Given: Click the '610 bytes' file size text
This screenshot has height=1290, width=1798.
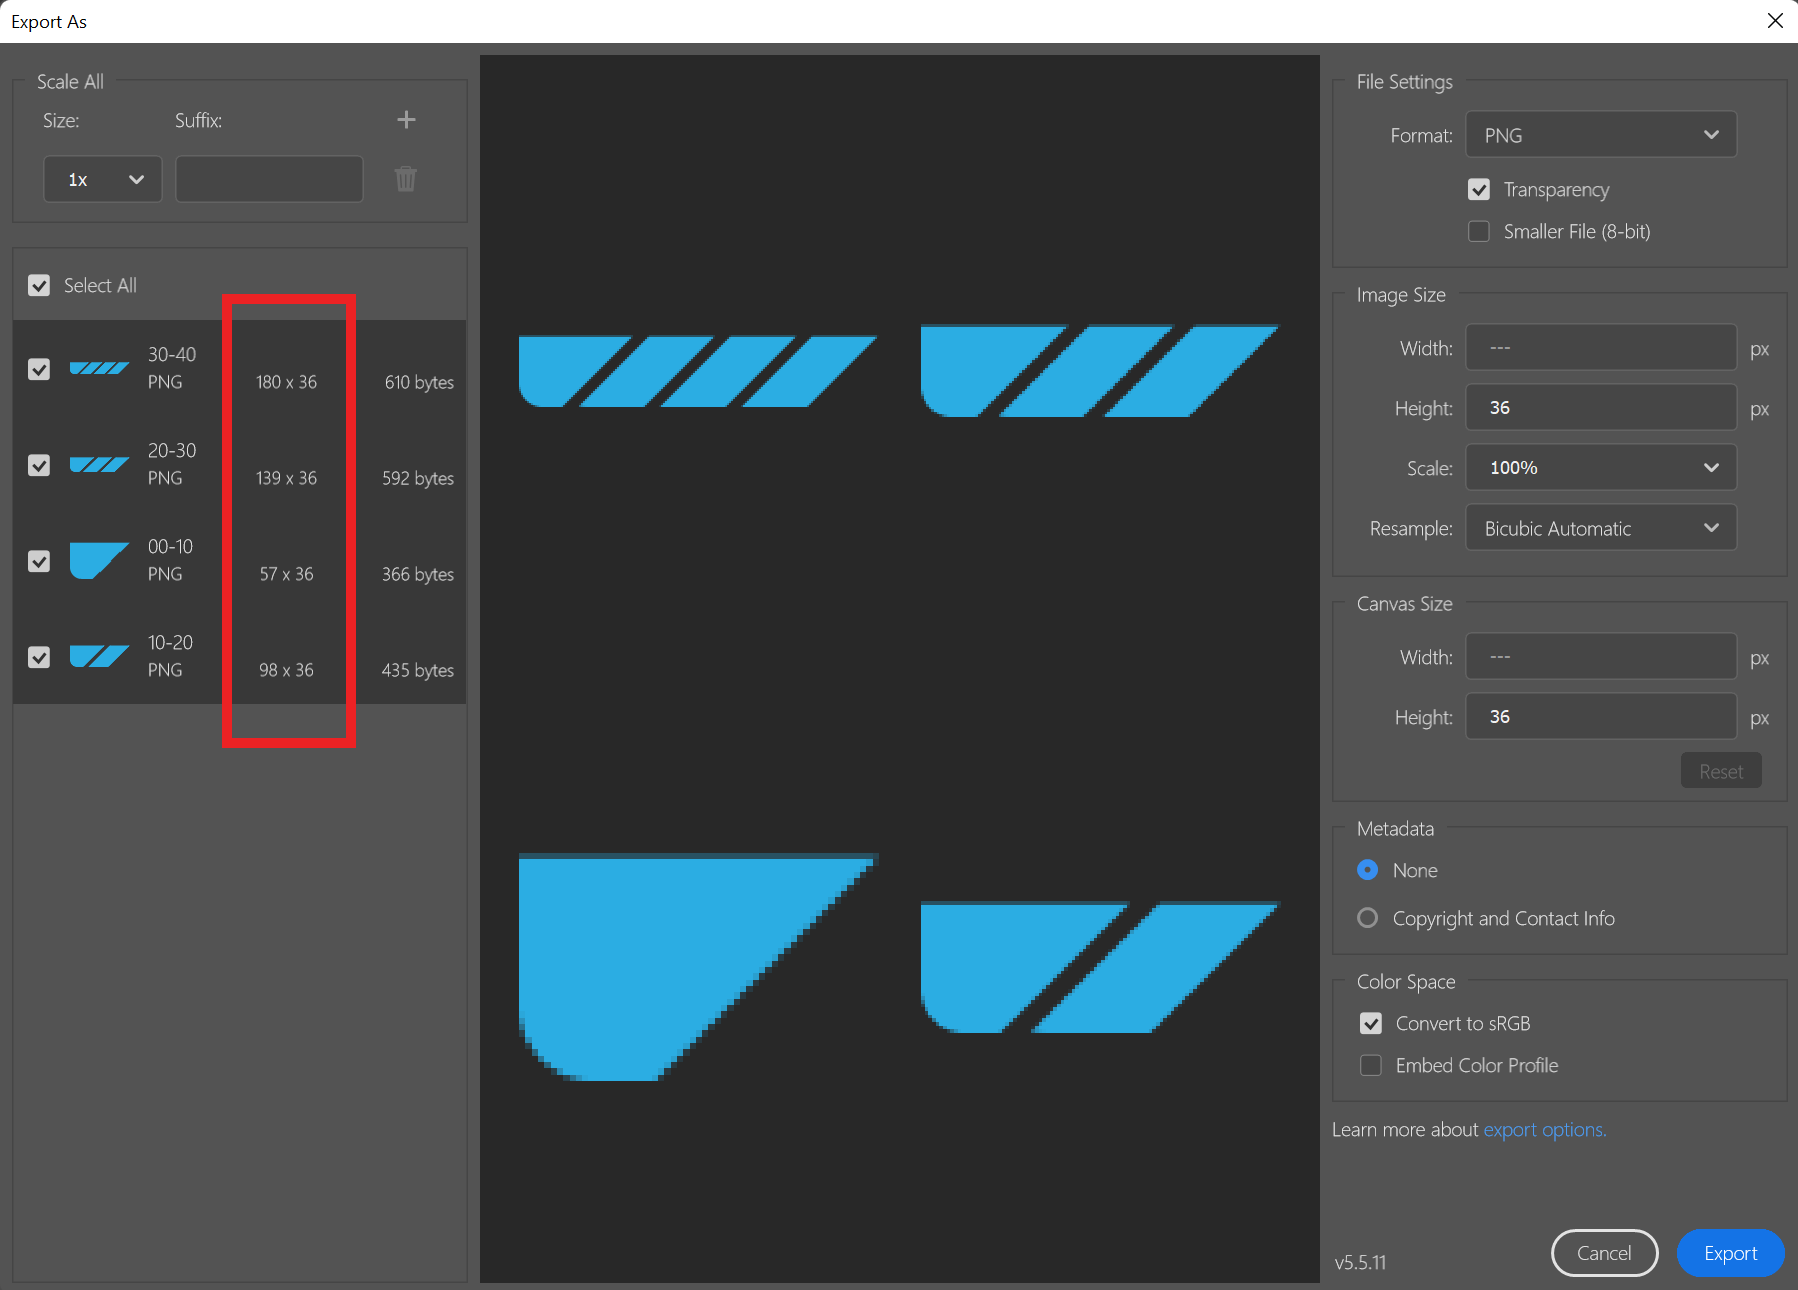Looking at the screenshot, I should coord(419,382).
